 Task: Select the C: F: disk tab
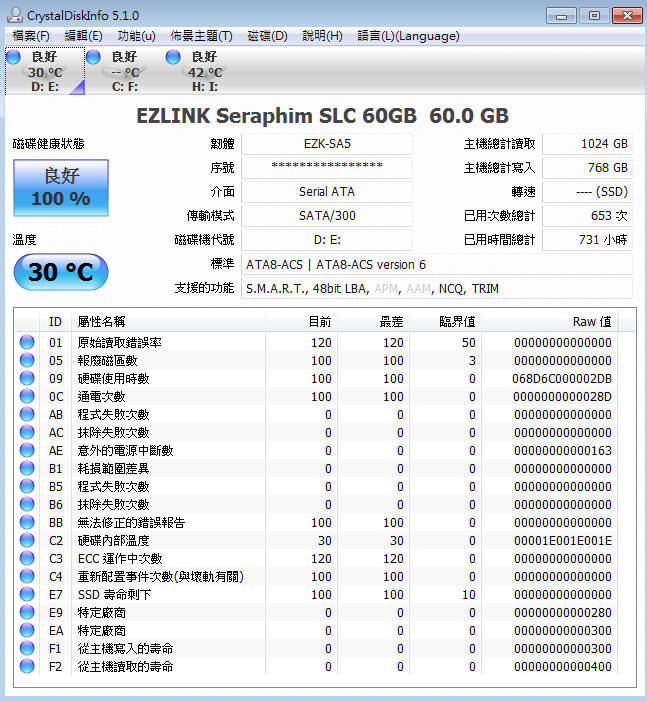tap(125, 71)
